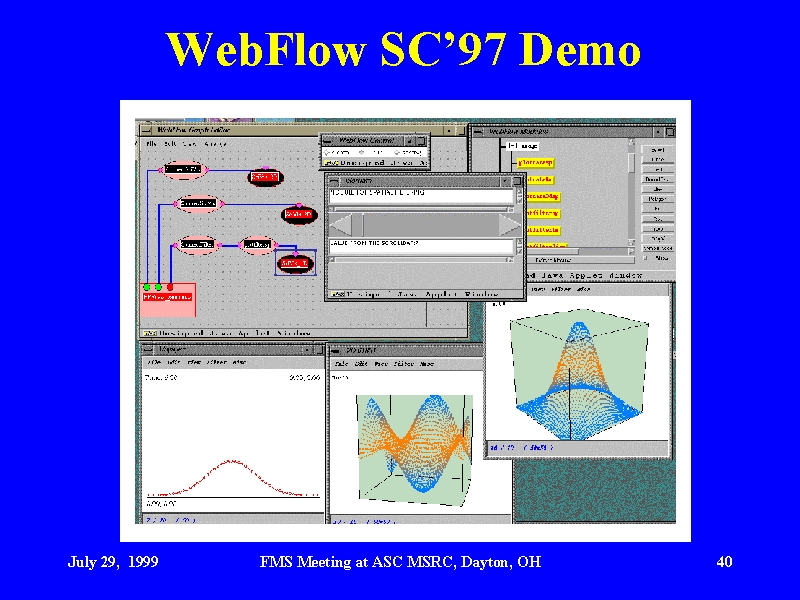Open the Filter menu in the bell-curve plot window

tap(216, 362)
